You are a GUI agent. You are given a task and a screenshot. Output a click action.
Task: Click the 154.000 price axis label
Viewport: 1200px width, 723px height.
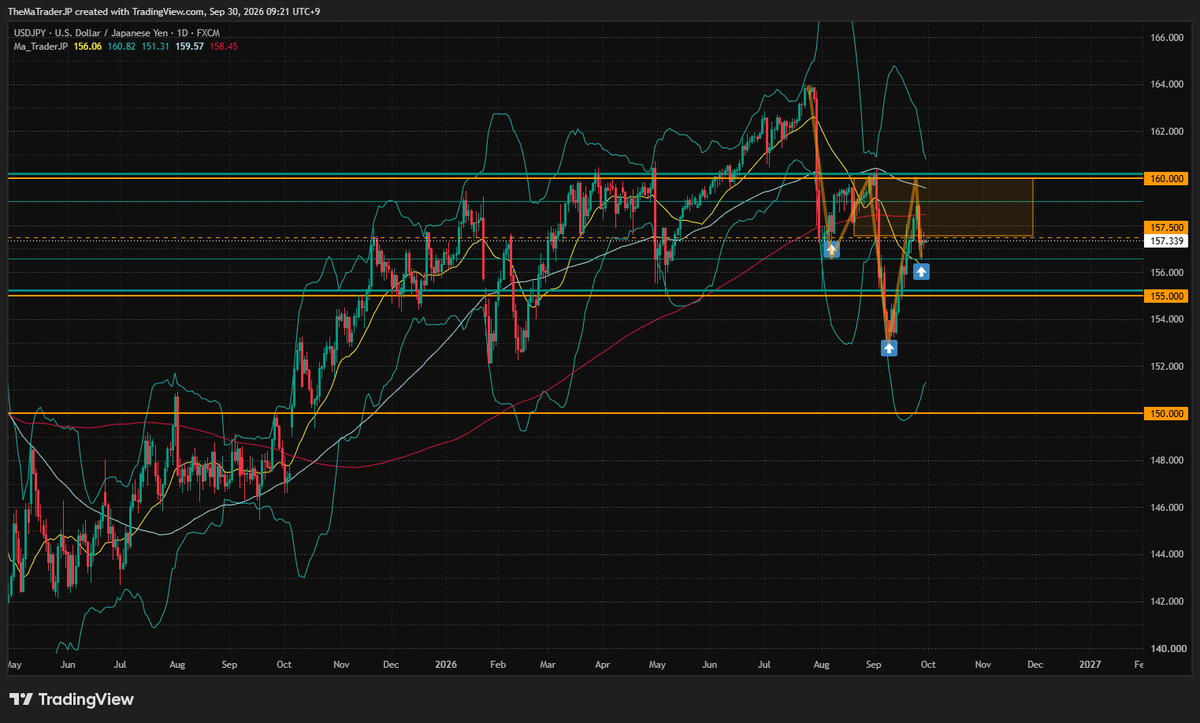pyautogui.click(x=1167, y=319)
